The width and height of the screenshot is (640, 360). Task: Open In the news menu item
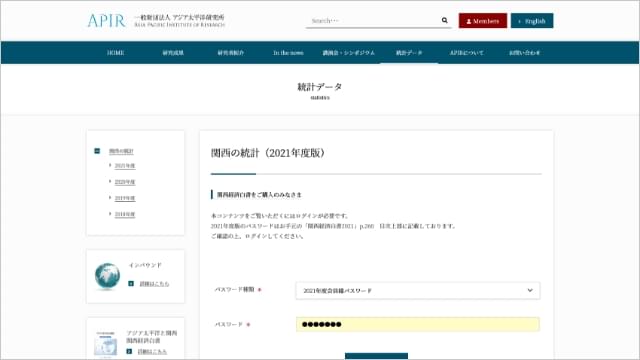point(288,53)
